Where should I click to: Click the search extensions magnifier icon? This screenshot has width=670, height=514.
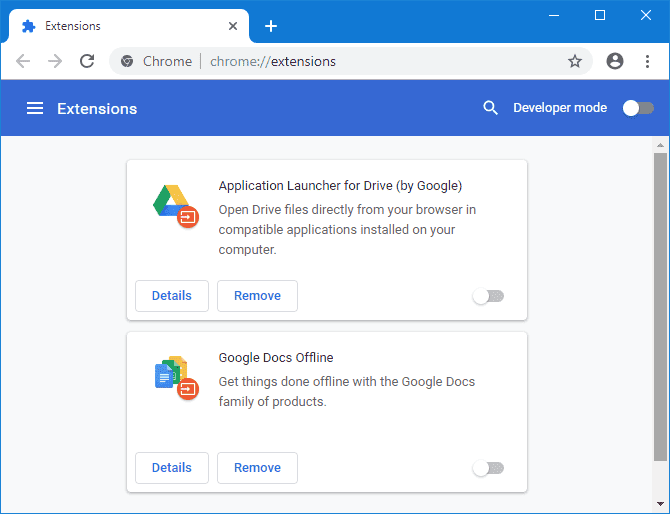(x=490, y=108)
